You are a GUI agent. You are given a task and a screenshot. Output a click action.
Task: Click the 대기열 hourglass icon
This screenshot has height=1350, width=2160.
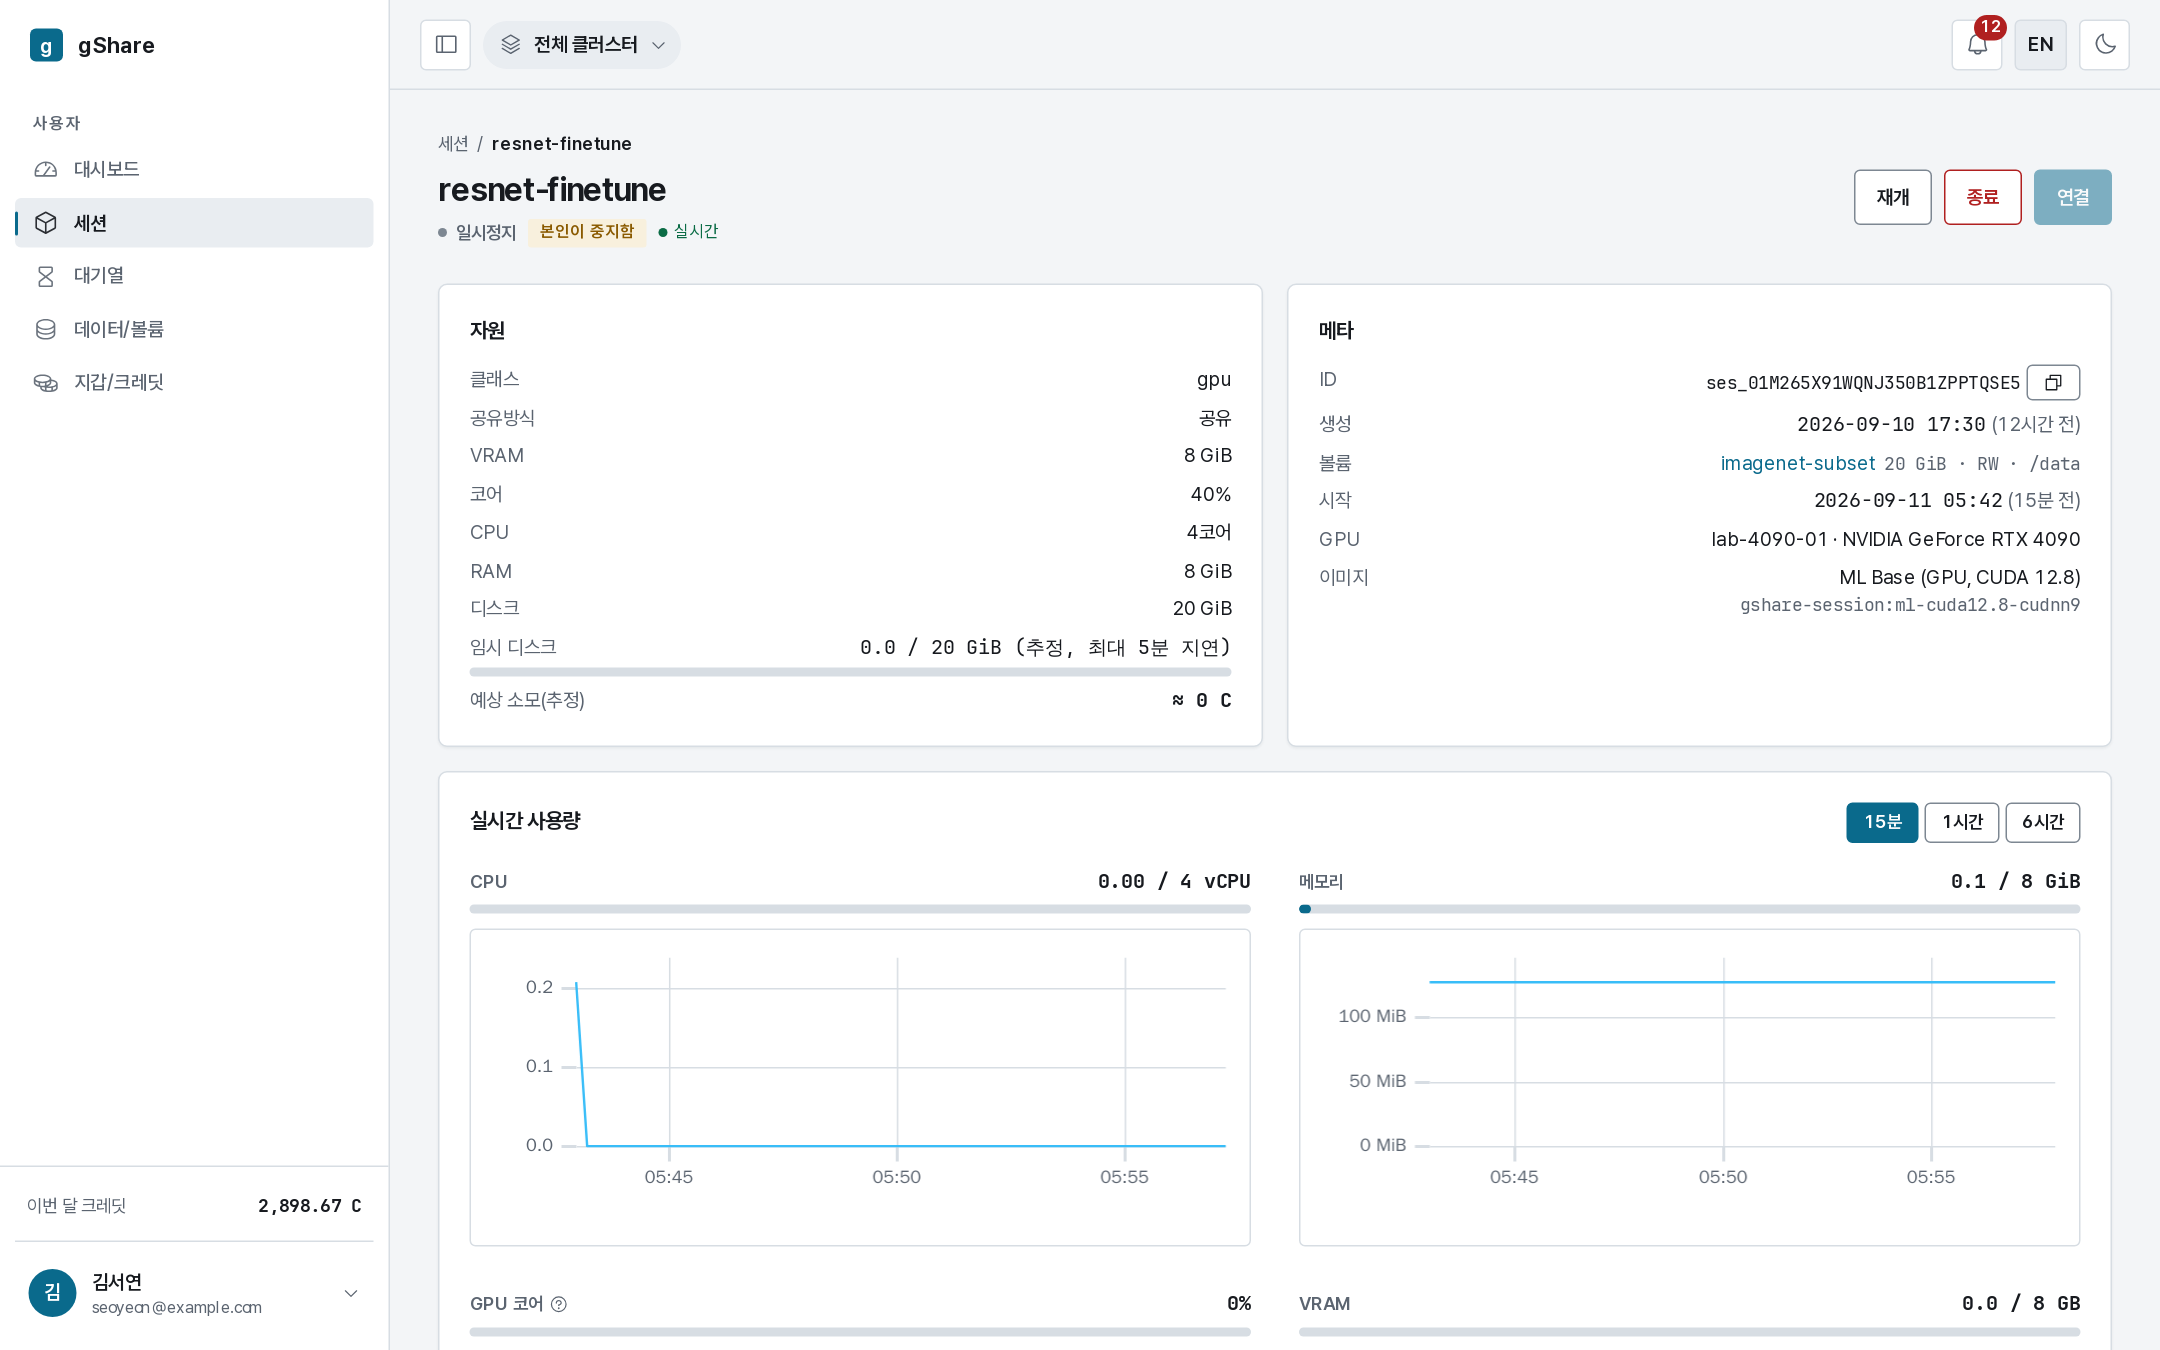click(46, 276)
